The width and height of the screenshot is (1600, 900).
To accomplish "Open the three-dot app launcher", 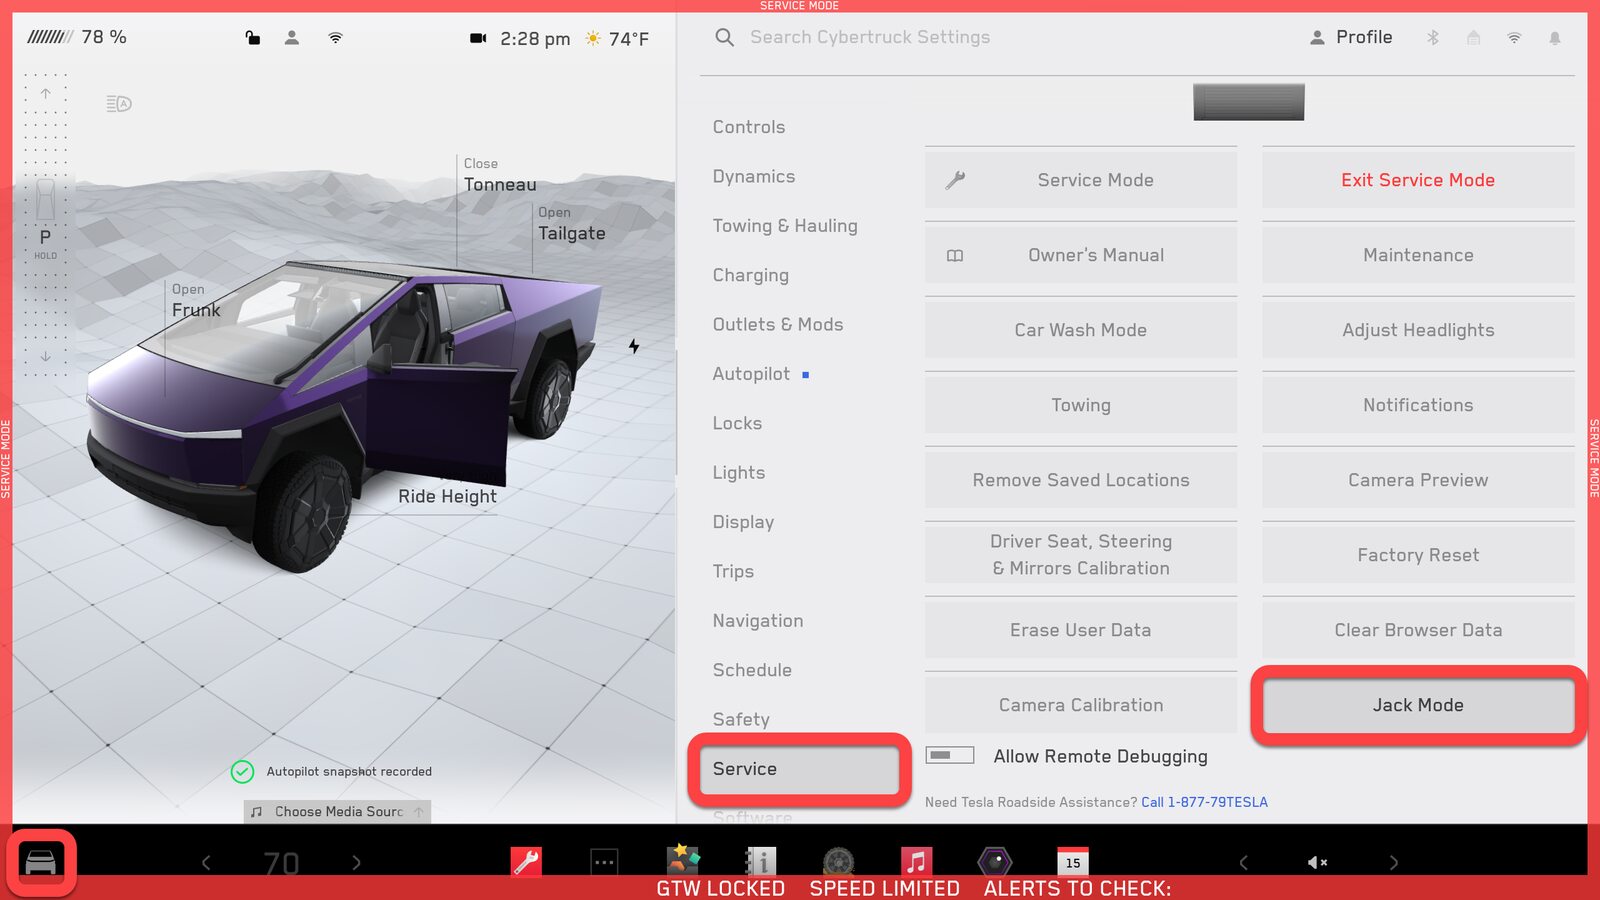I will pos(604,861).
